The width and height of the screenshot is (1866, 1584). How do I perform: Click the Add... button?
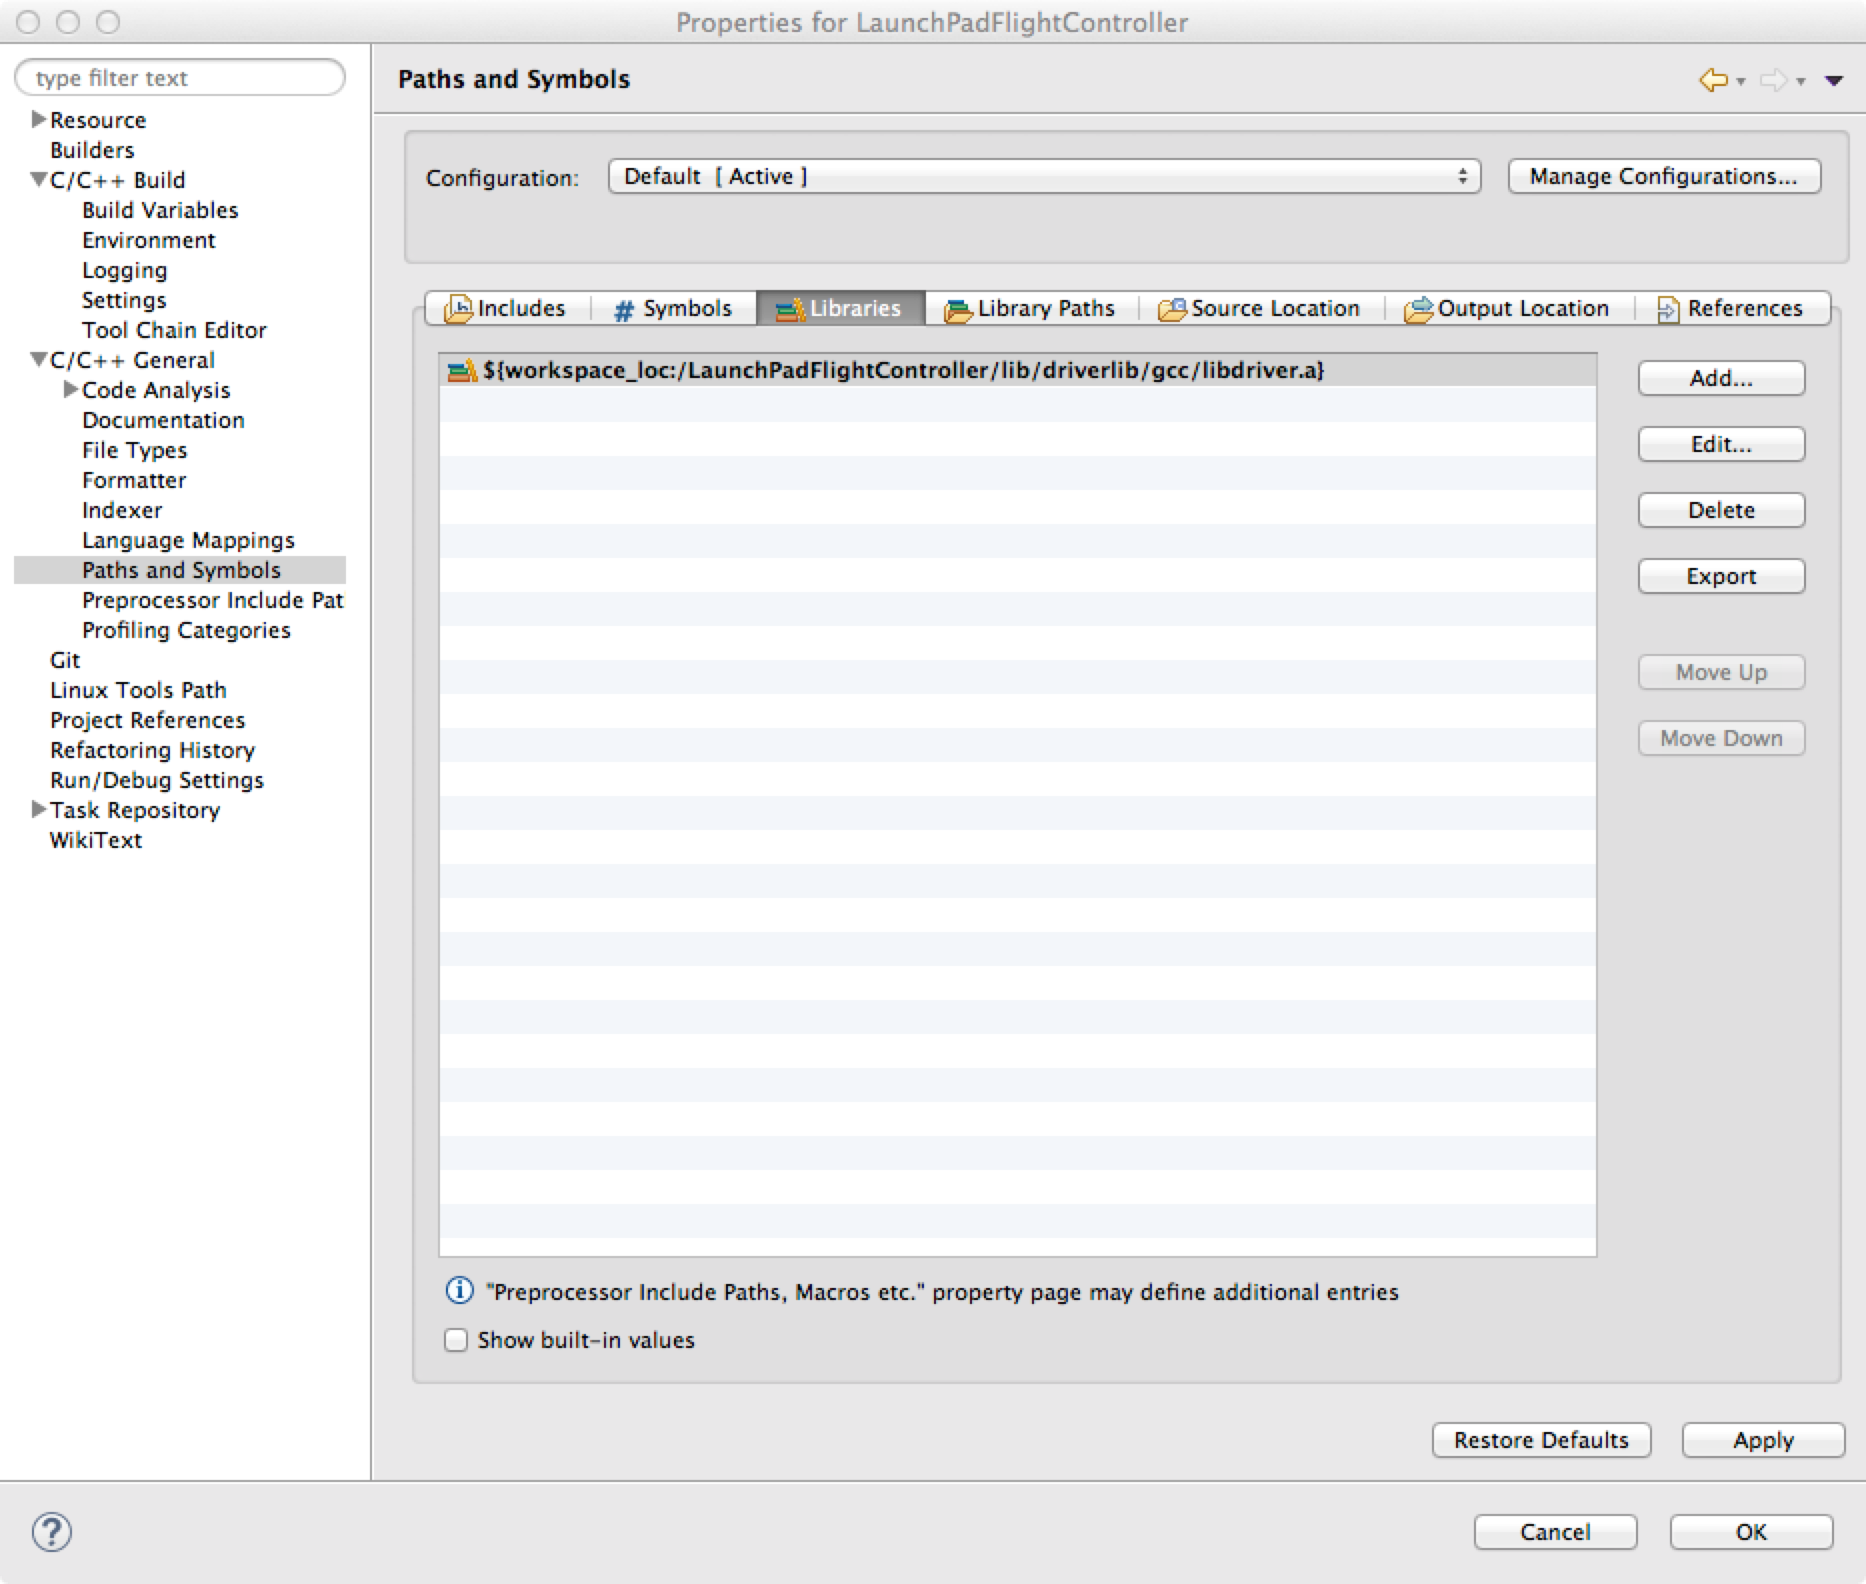pyautogui.click(x=1720, y=379)
